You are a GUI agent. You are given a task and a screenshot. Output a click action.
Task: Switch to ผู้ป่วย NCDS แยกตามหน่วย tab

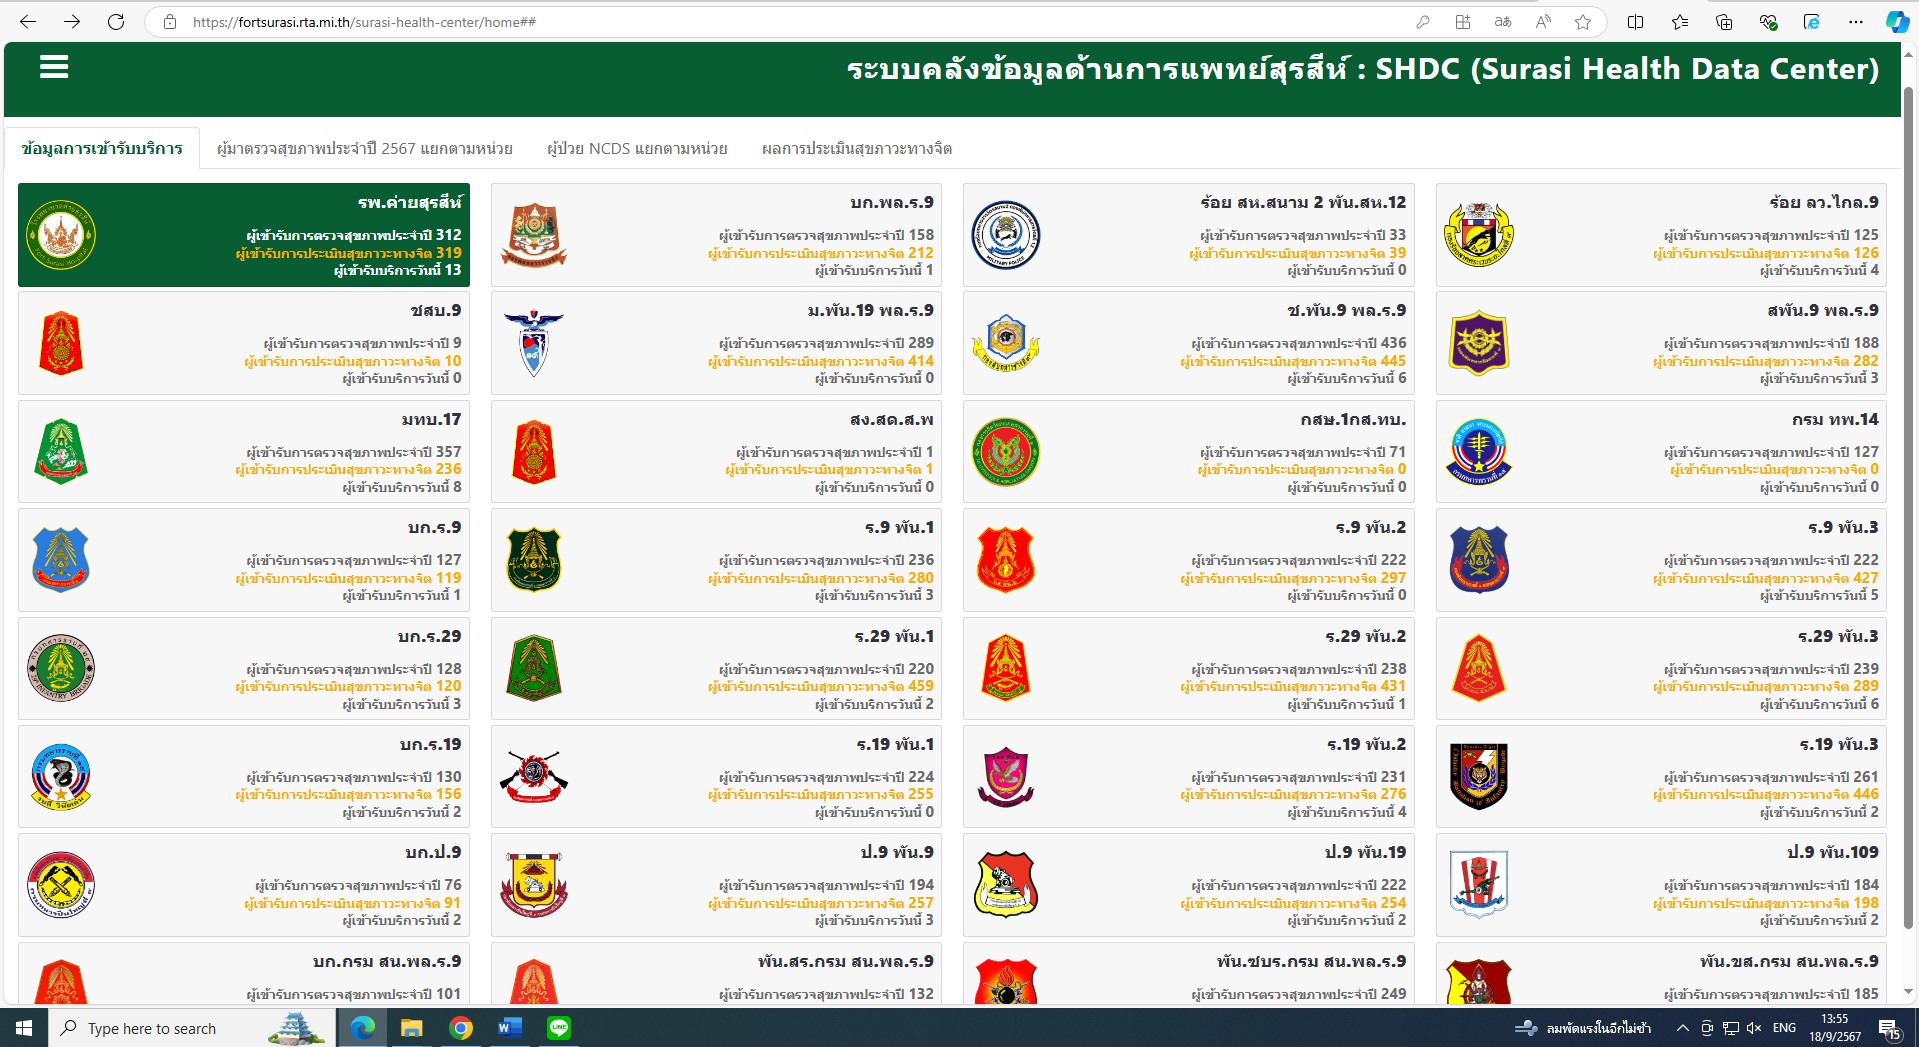tap(637, 149)
